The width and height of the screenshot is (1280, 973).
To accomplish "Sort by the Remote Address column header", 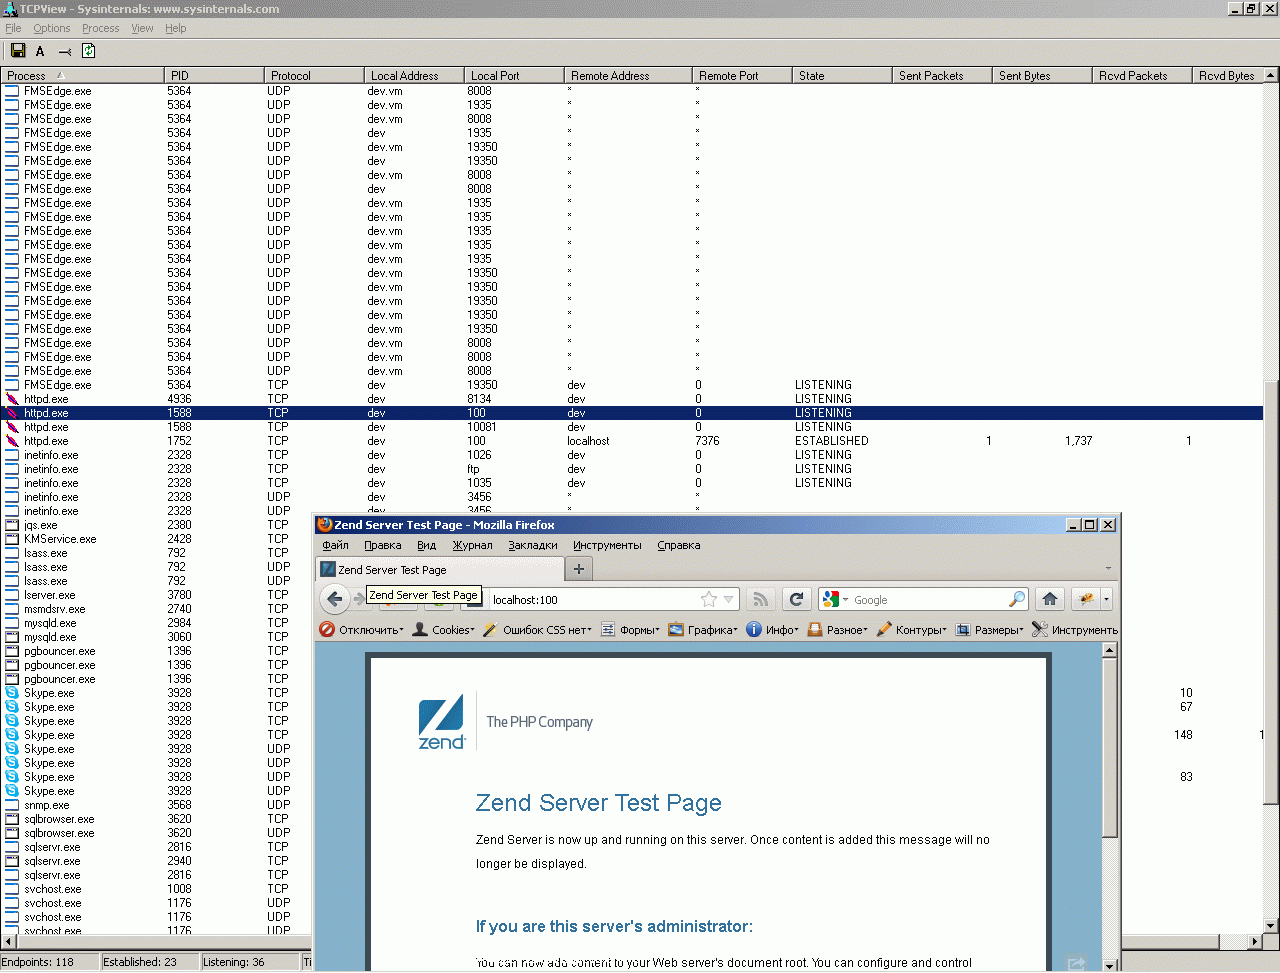I will (628, 75).
